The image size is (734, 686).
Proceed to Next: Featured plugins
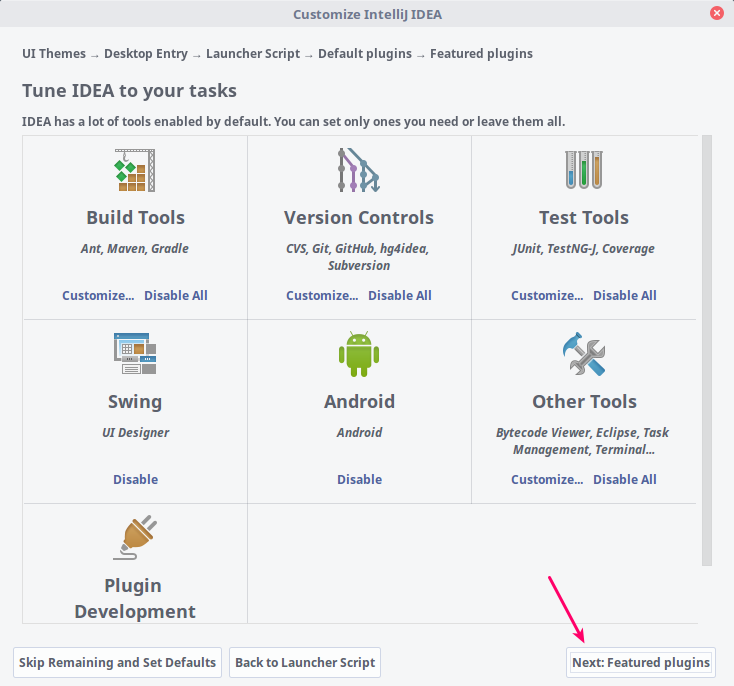641,663
